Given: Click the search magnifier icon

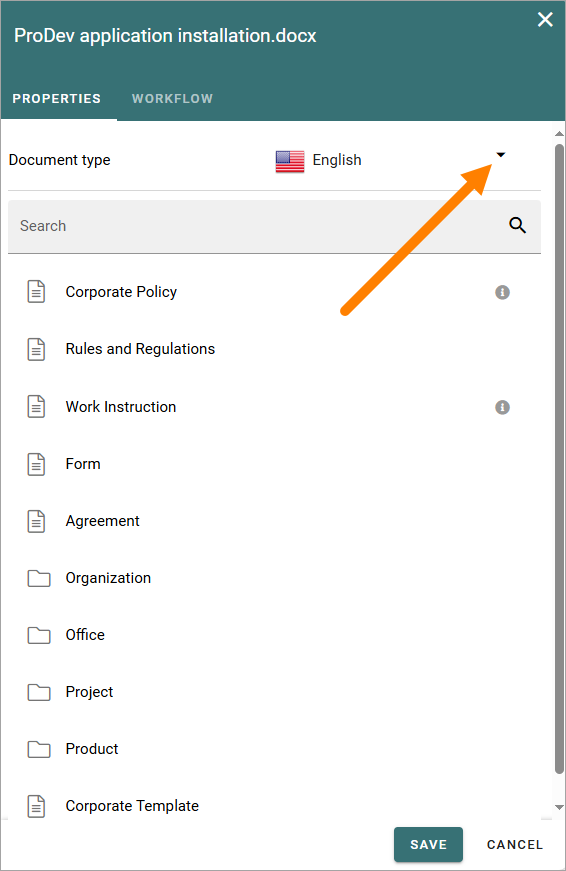Looking at the screenshot, I should tap(517, 226).
